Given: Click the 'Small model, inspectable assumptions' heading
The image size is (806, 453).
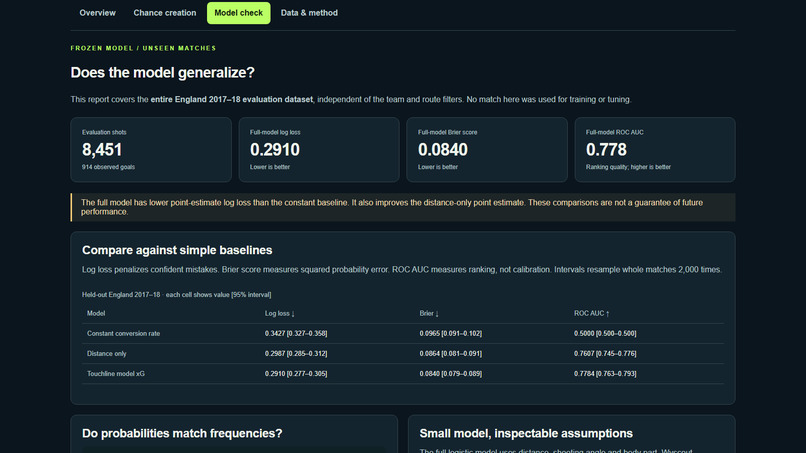Looking at the screenshot, I should [526, 433].
